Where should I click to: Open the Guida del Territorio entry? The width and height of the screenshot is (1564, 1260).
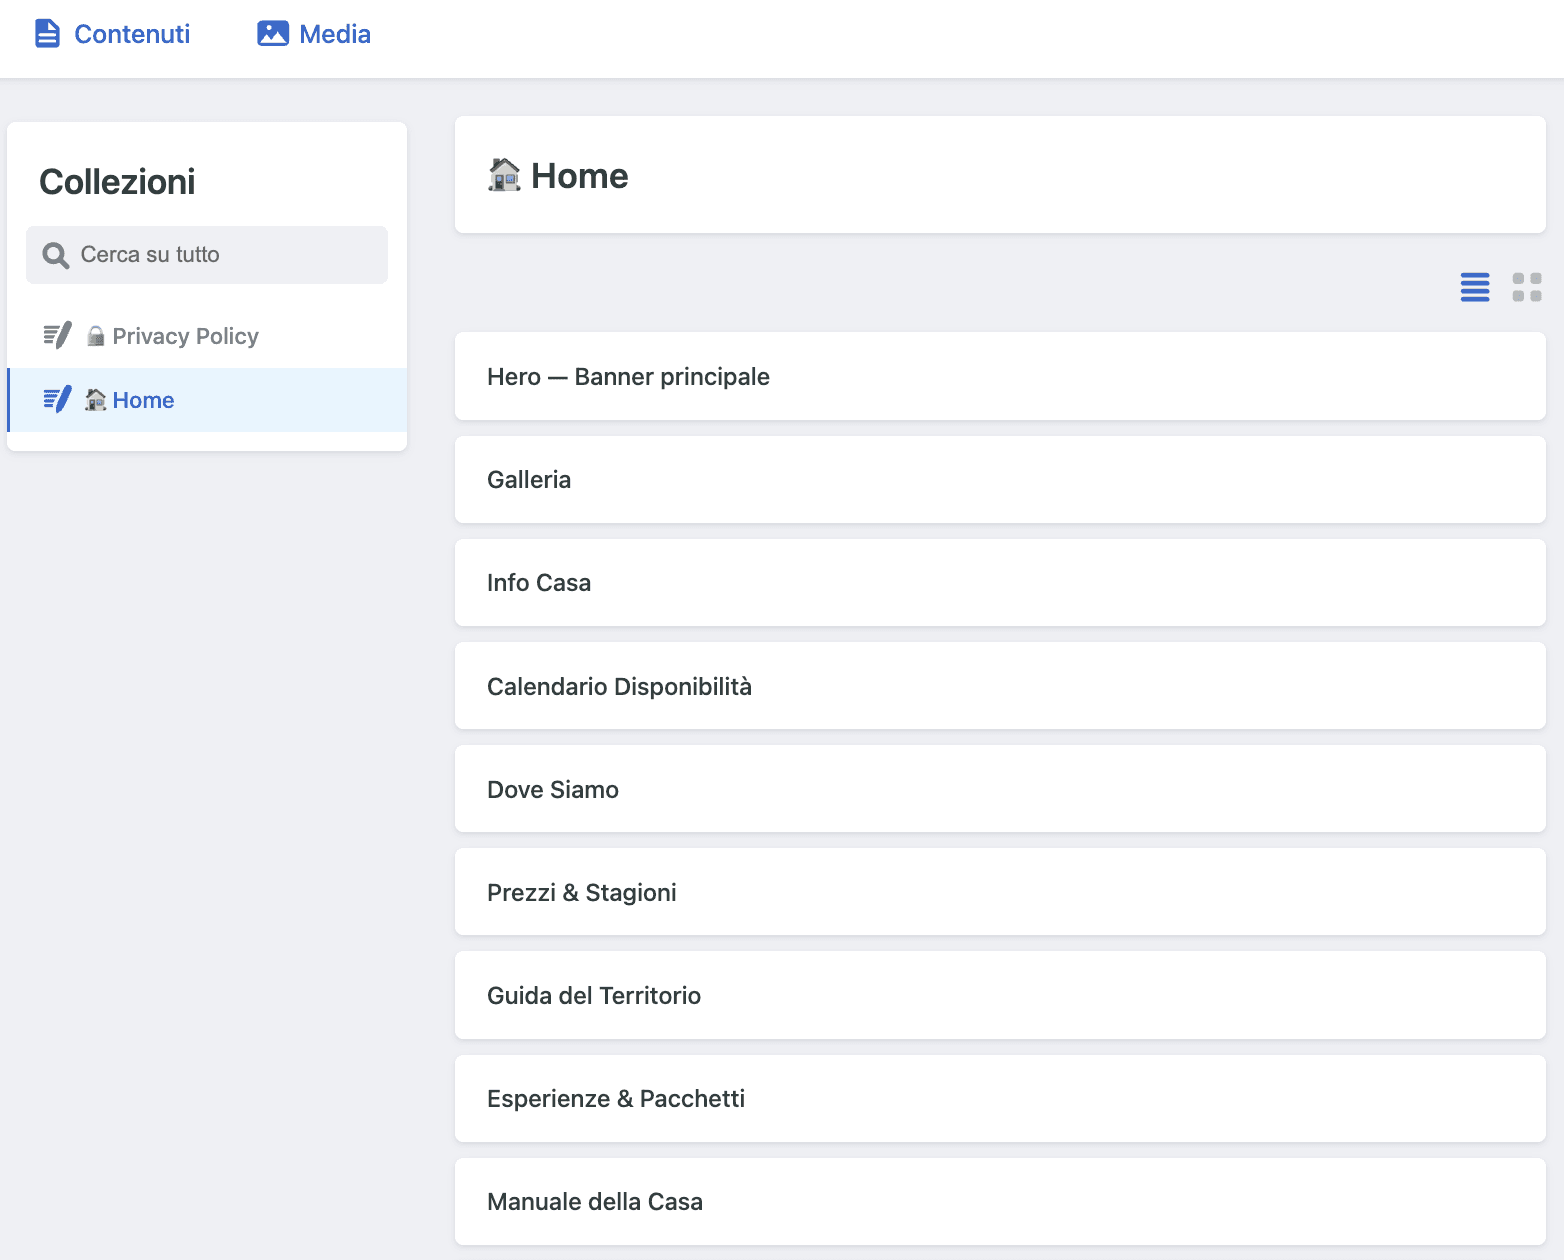tap(1000, 995)
